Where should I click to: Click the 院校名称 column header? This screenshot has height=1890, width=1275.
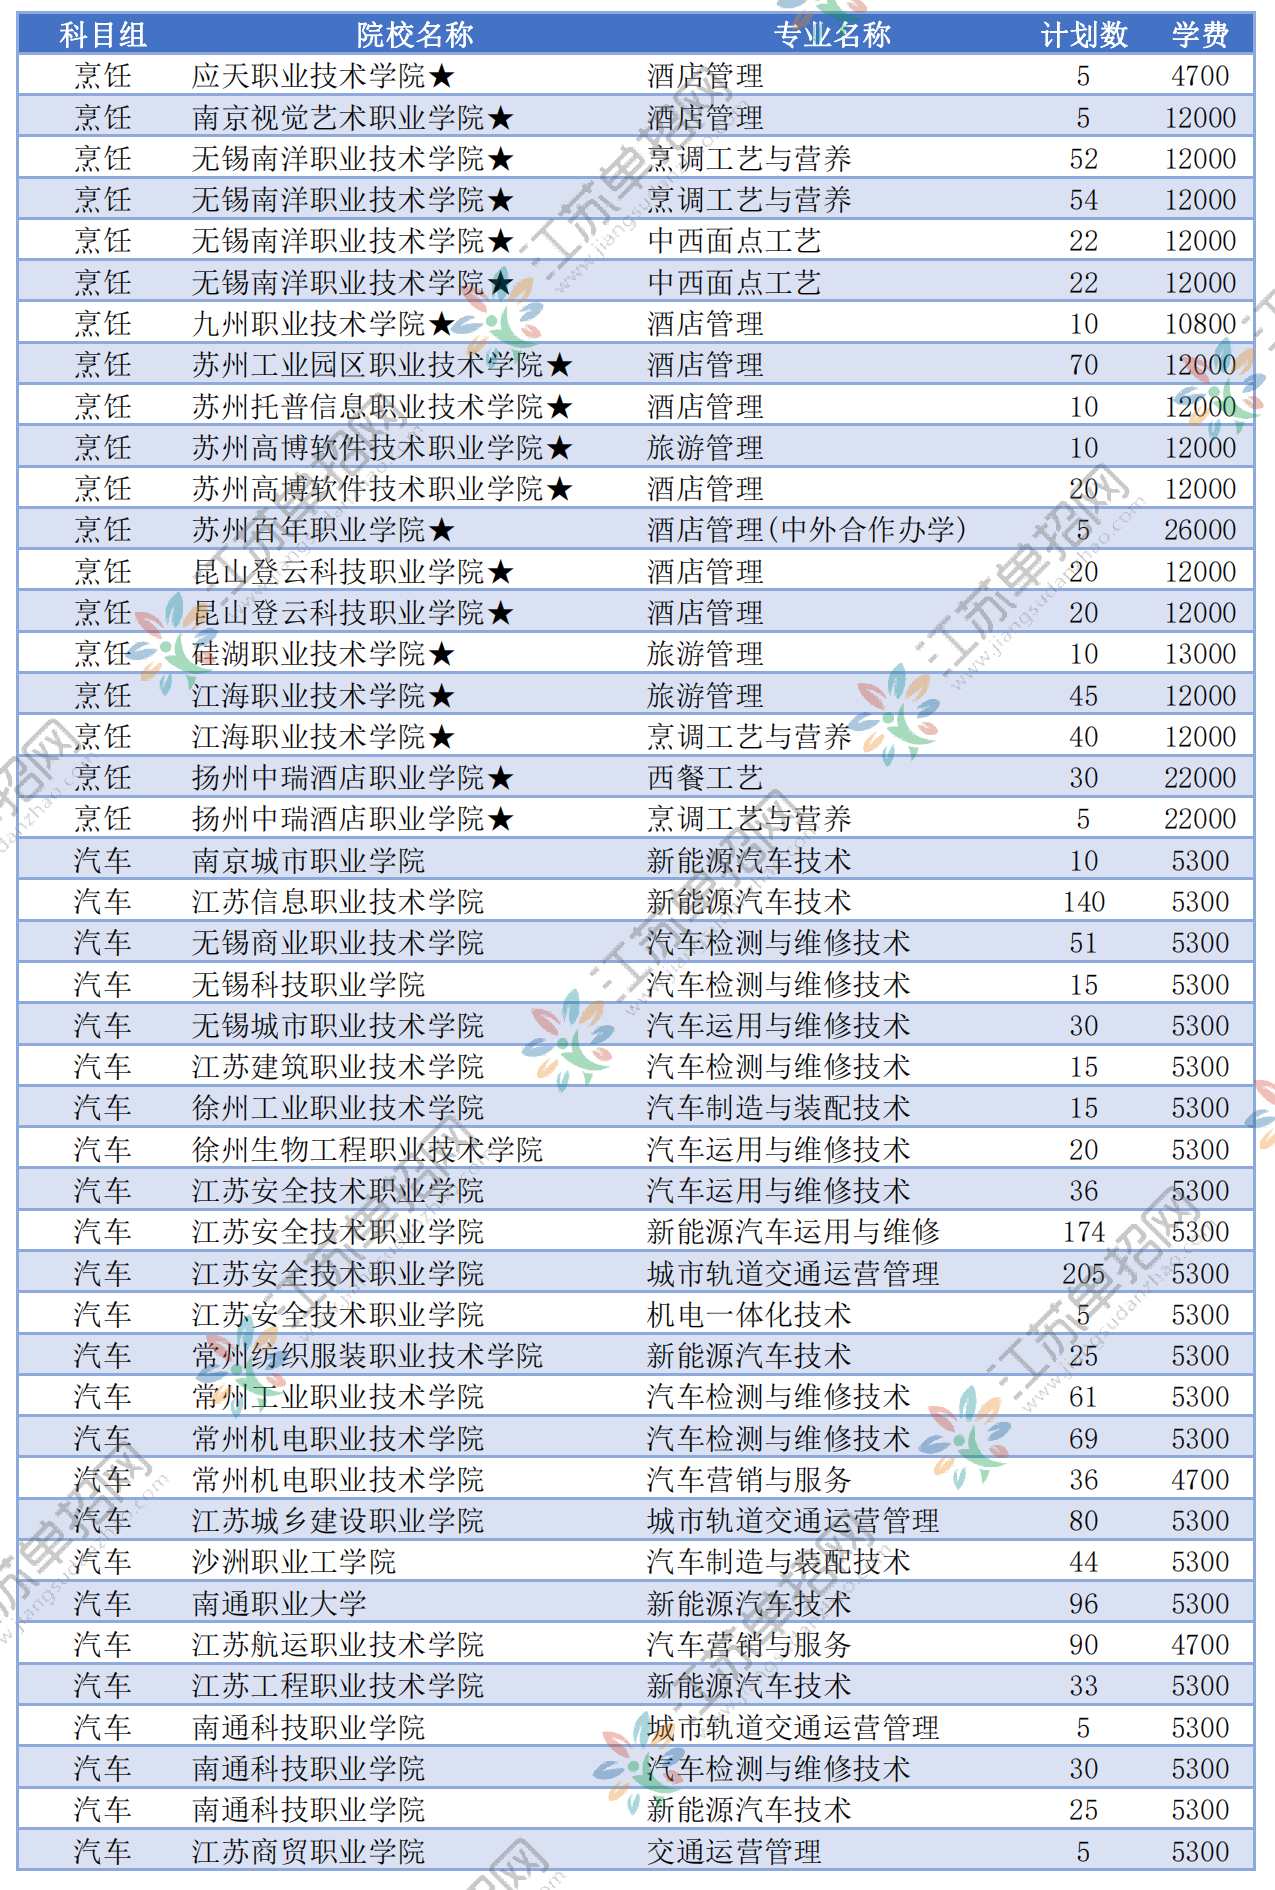[x=415, y=35]
